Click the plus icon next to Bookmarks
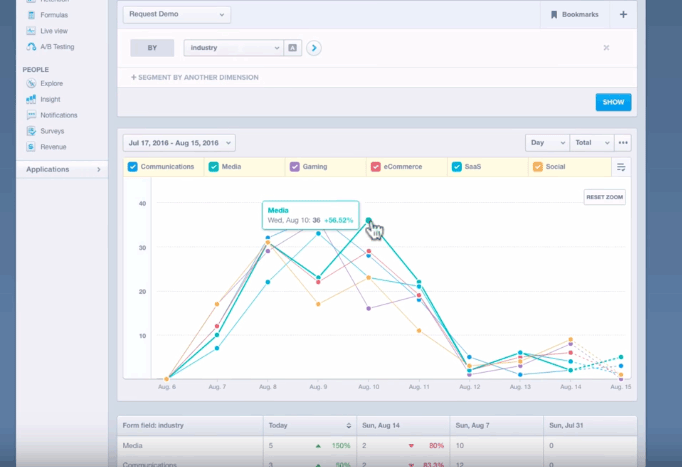 click(x=623, y=15)
